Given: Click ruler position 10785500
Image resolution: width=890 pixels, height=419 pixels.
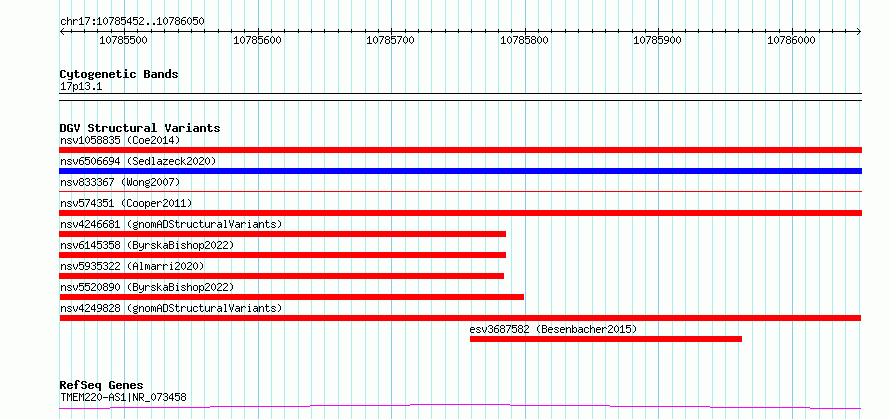Looking at the screenshot, I should pyautogui.click(x=123, y=40).
